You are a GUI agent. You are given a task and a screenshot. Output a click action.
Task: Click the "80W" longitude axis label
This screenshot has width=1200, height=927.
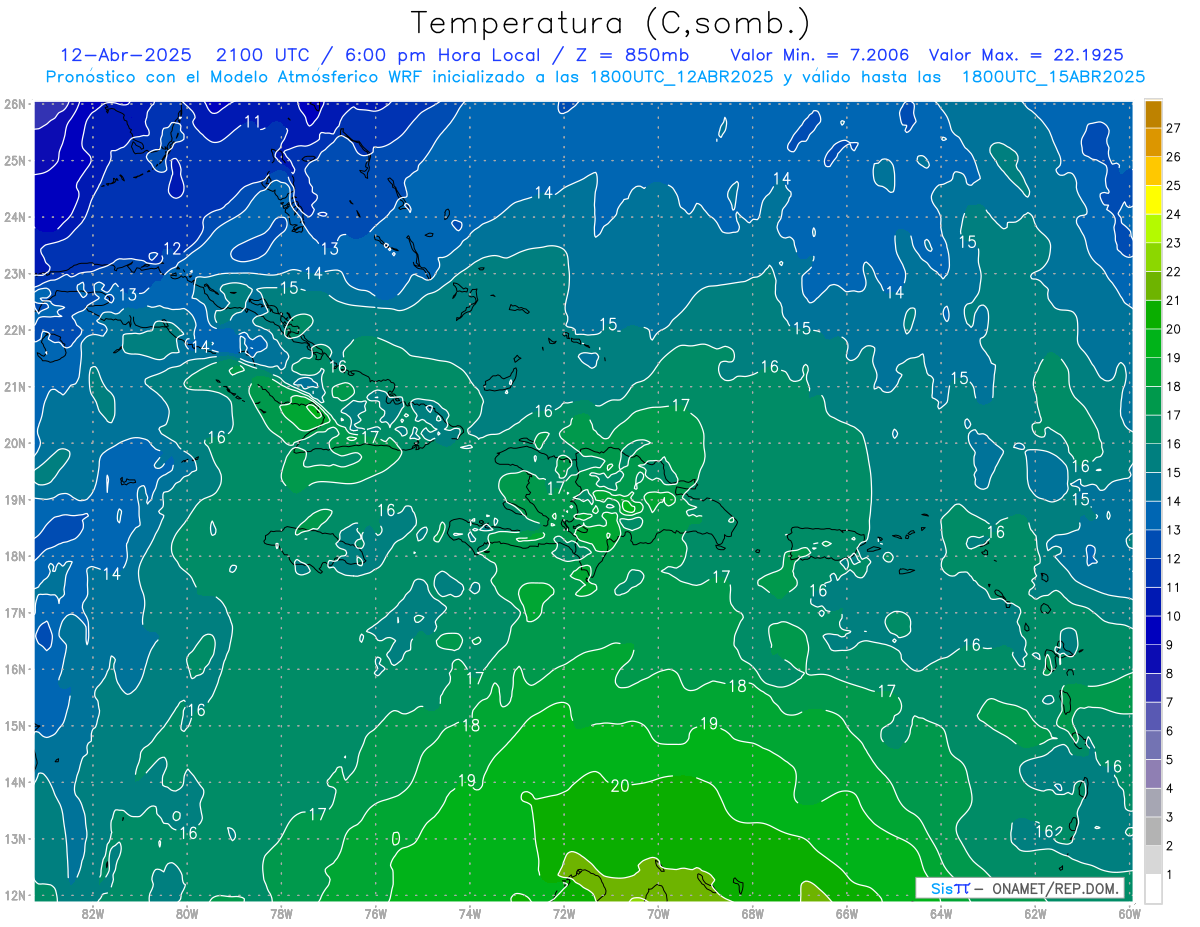tap(187, 913)
